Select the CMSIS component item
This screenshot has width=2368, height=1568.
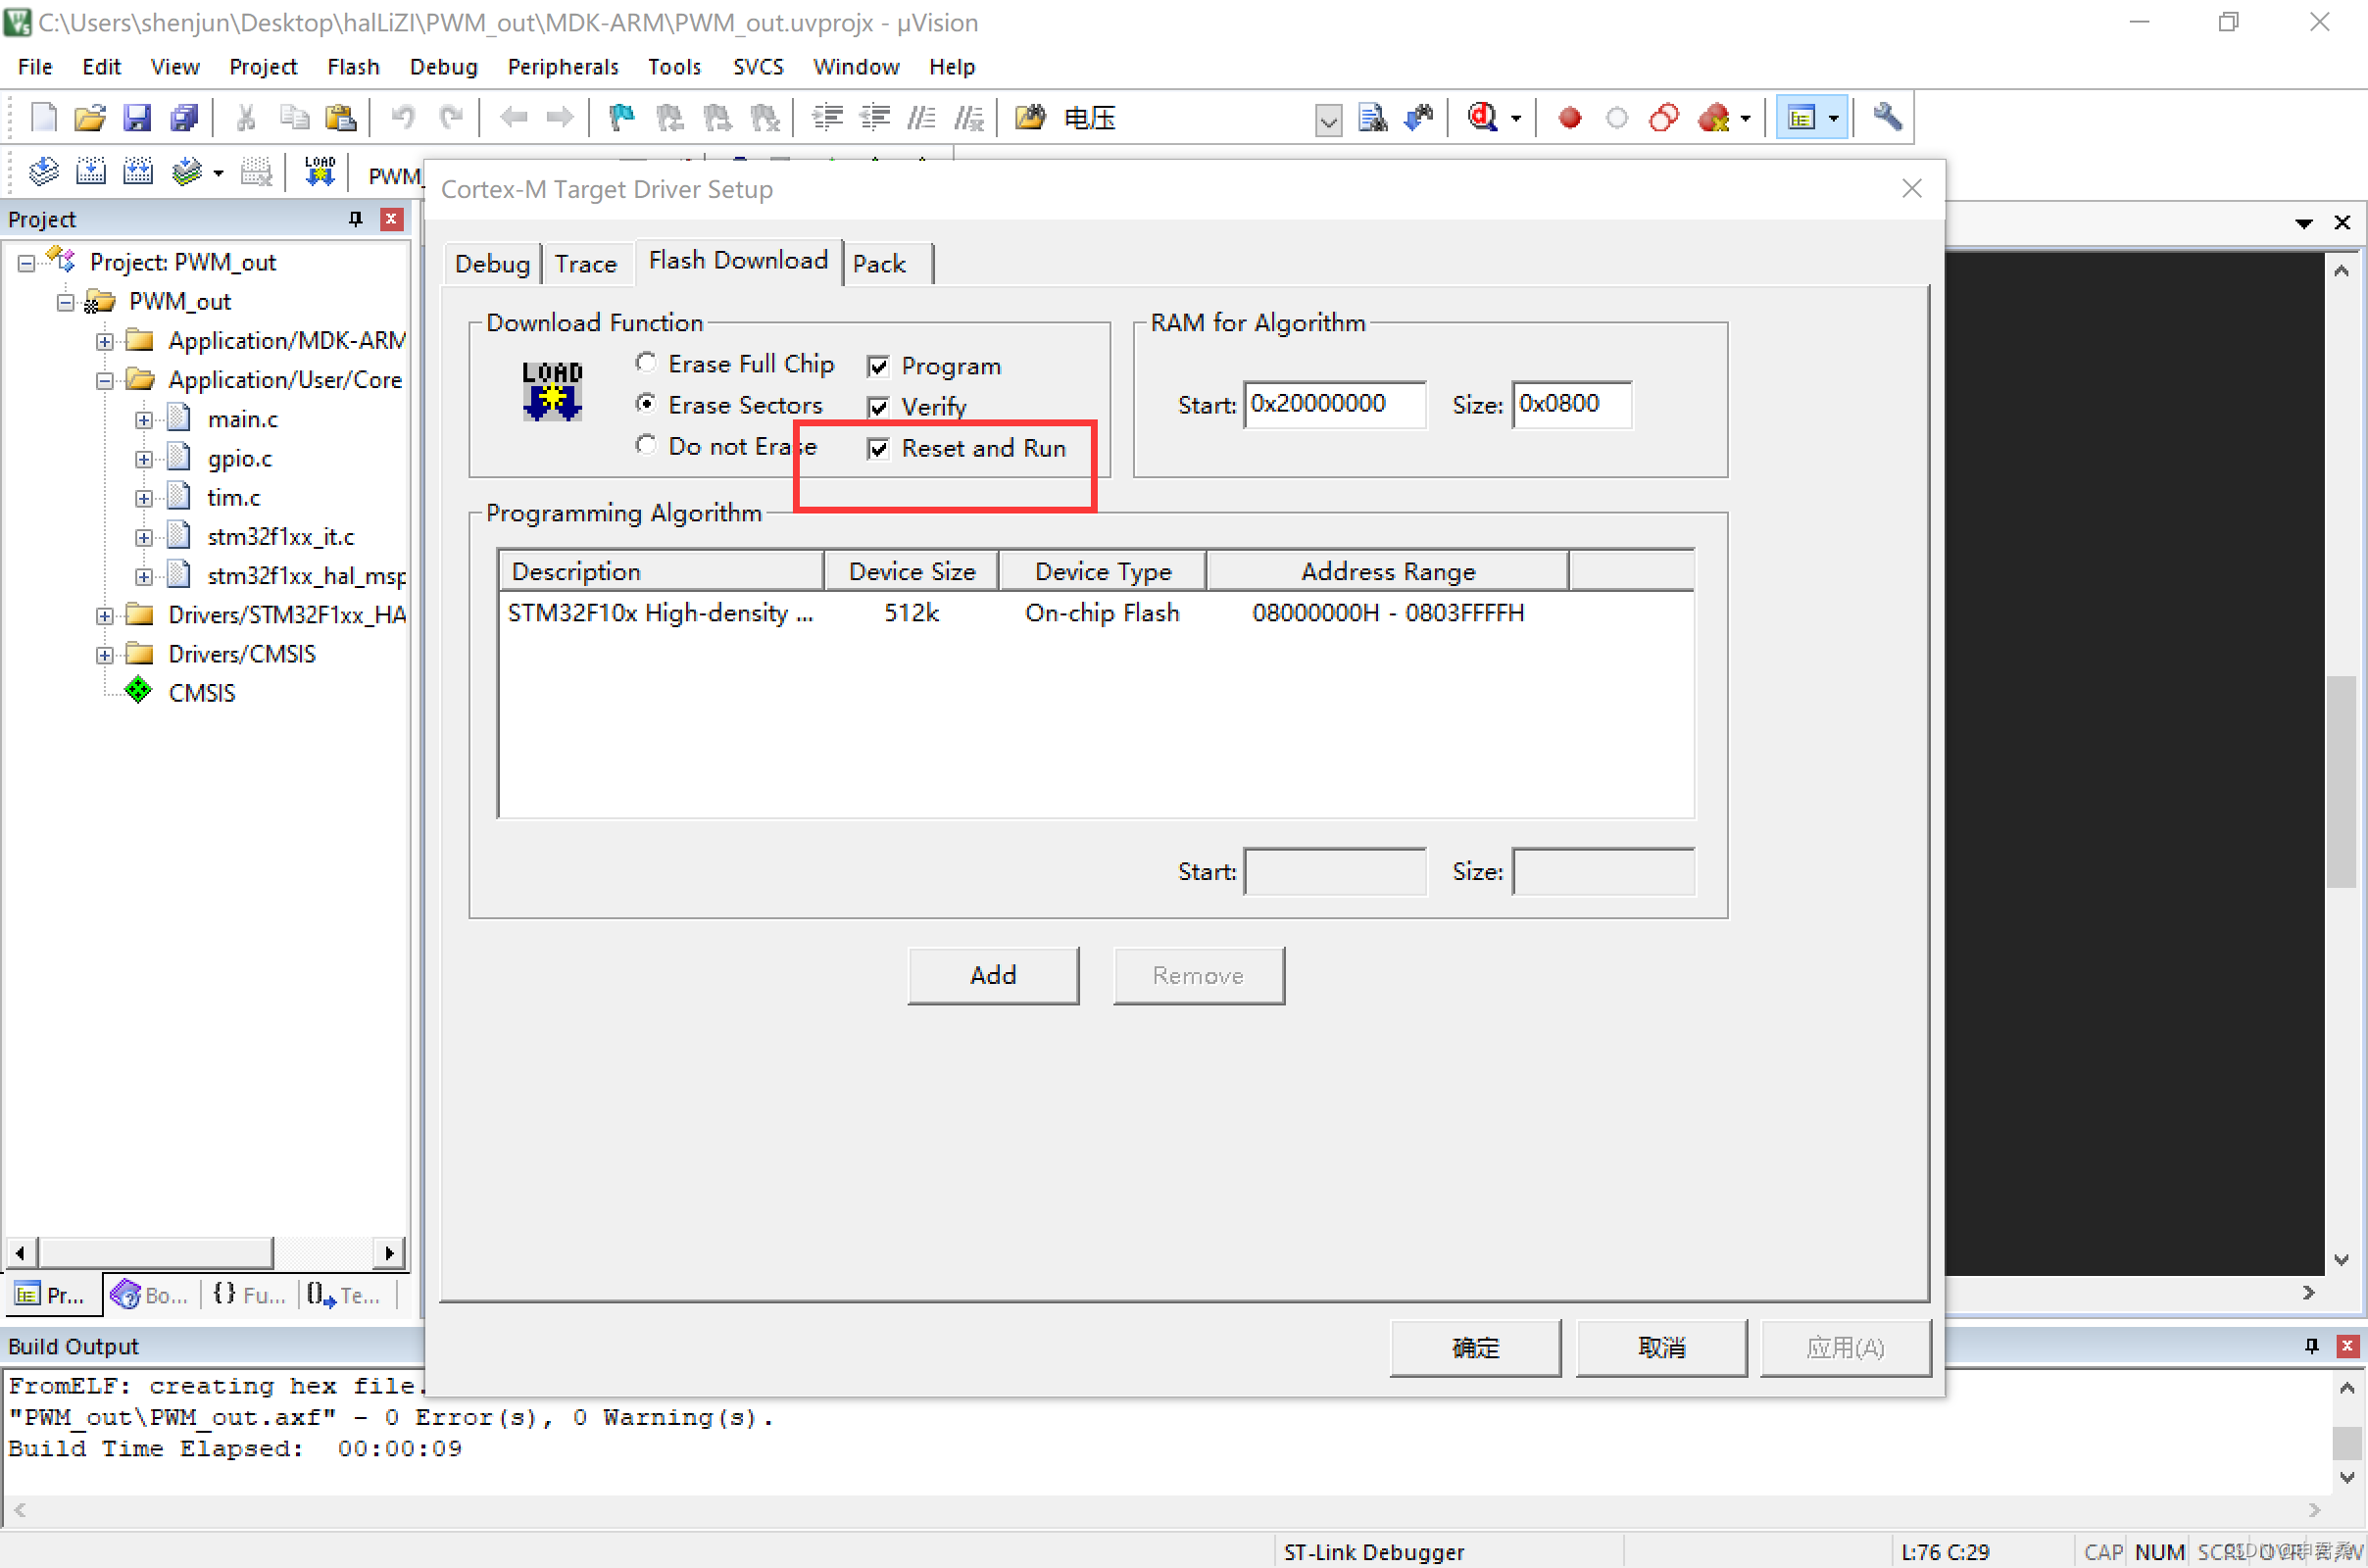pos(201,693)
